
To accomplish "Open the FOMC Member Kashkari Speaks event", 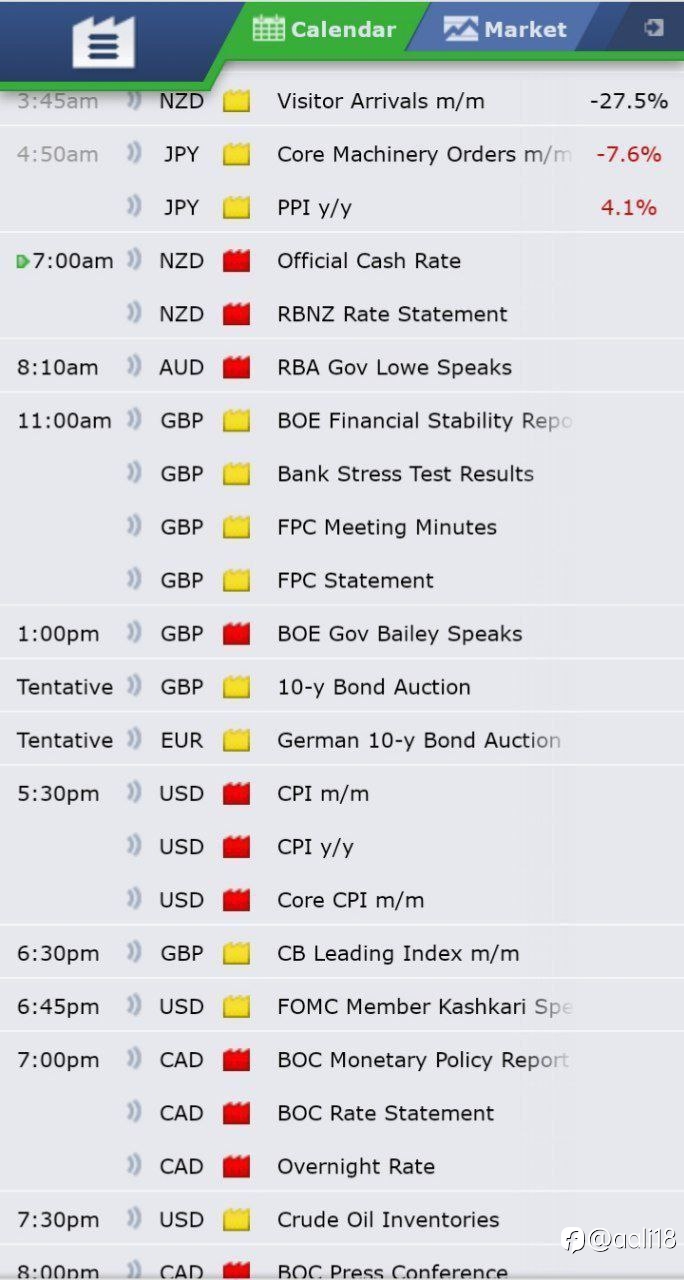I will pyautogui.click(x=424, y=1007).
